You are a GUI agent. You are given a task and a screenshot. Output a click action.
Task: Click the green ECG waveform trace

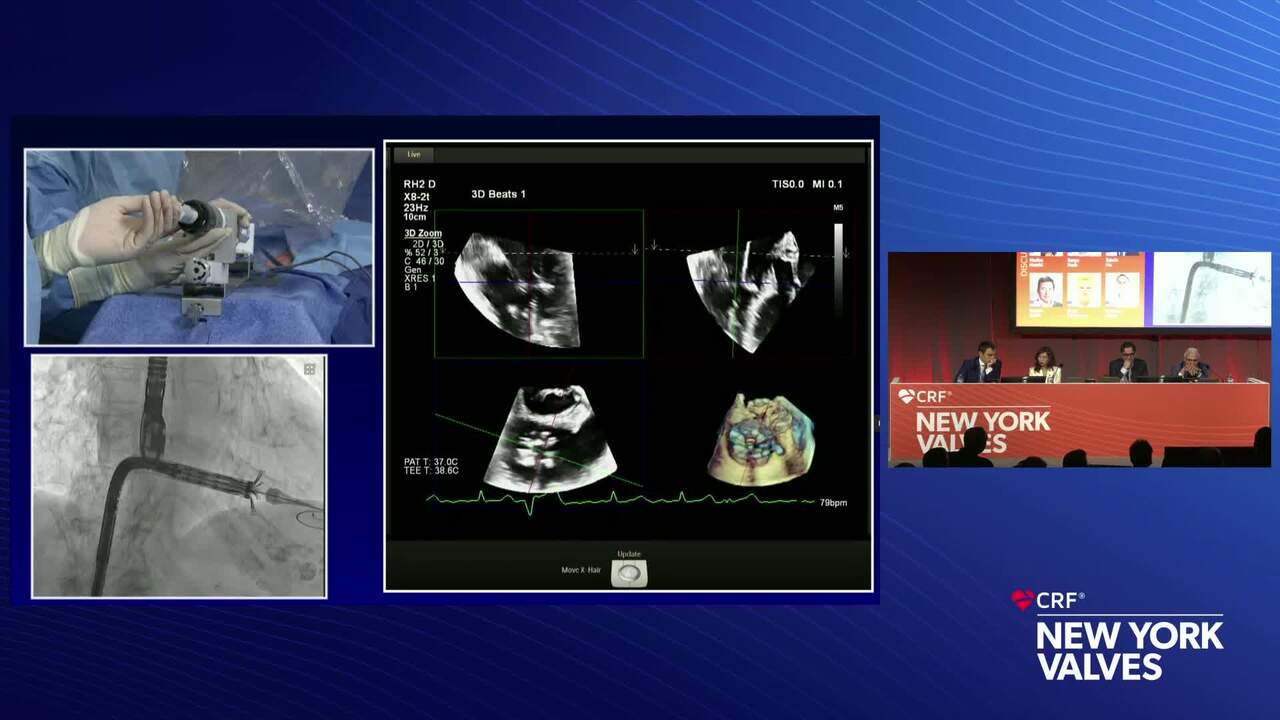pyautogui.click(x=620, y=499)
